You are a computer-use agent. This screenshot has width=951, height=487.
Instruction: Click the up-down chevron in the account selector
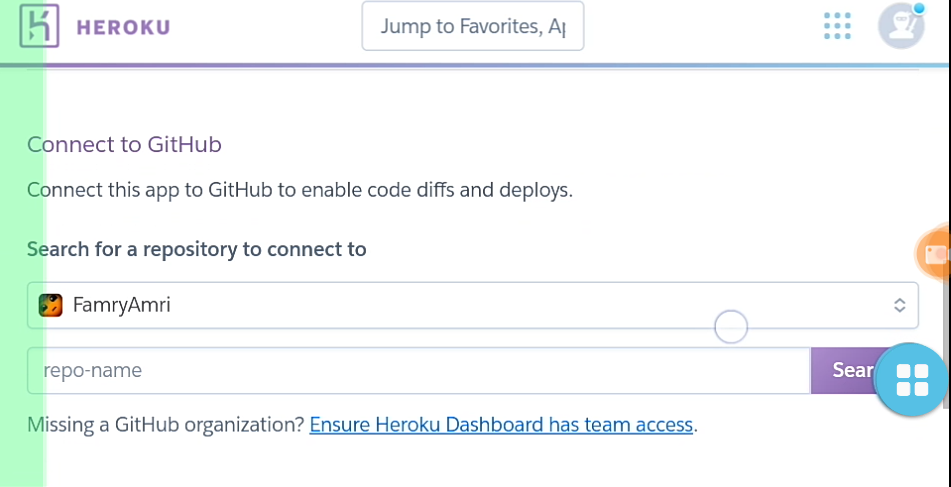[x=899, y=305]
